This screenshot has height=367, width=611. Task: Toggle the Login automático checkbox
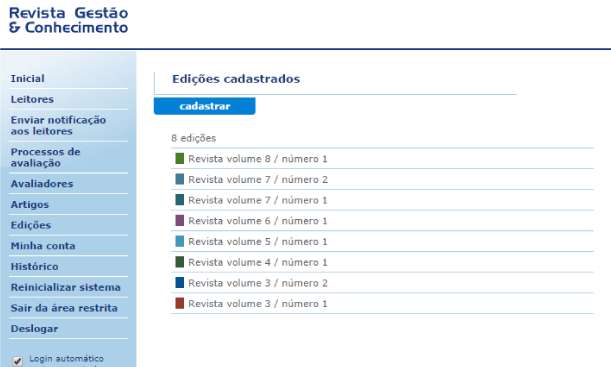17,361
